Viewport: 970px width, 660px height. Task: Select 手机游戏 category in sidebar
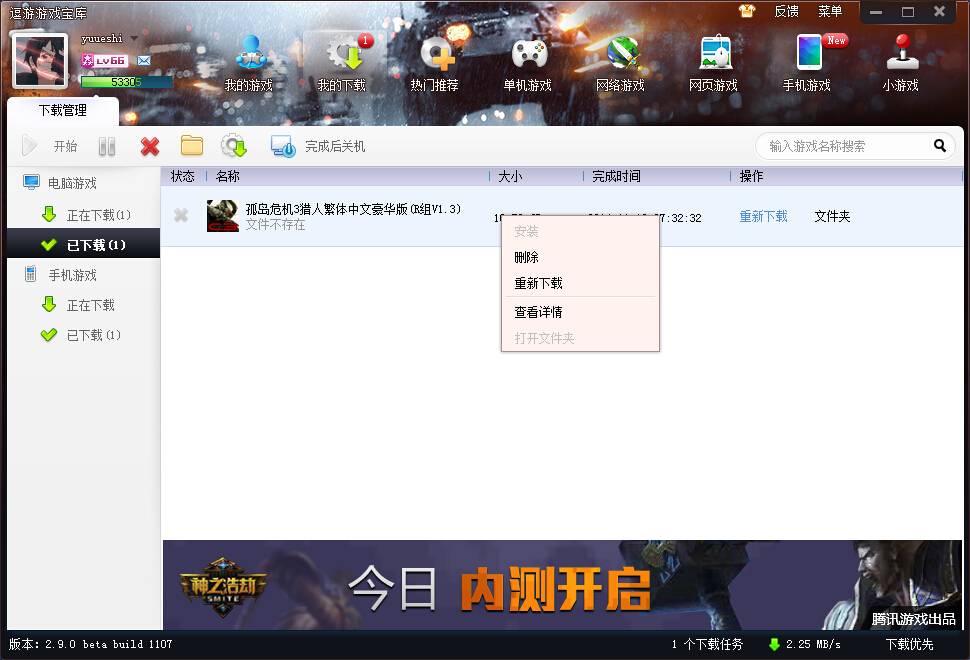click(61, 275)
